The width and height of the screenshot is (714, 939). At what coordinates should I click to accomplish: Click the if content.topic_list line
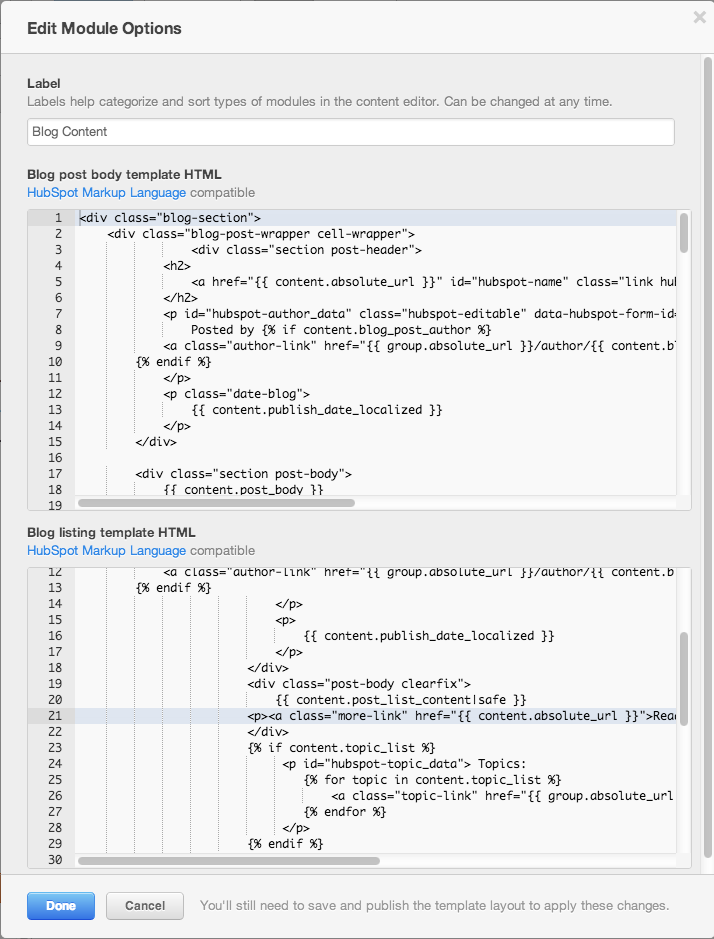(x=341, y=748)
